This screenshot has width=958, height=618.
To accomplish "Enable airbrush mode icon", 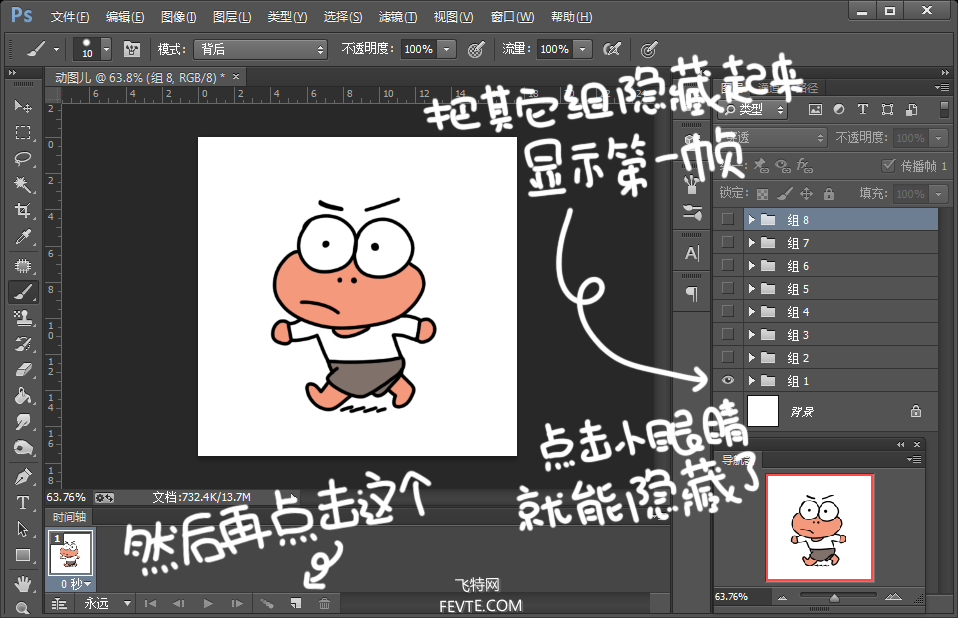I will click(x=612, y=49).
